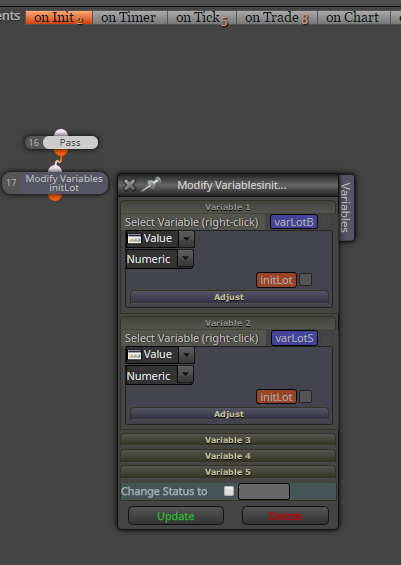
Task: Click the Adjust button in Variable 1
Action: point(229,297)
